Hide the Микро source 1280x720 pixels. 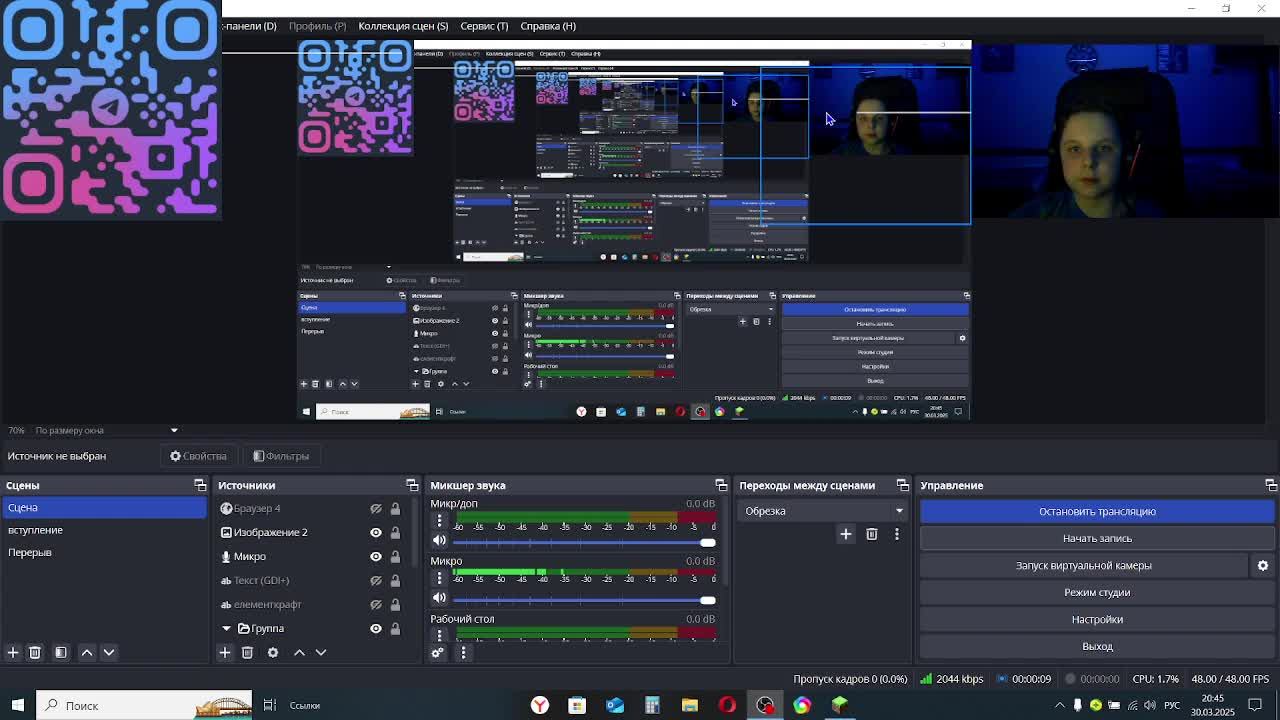tap(376, 556)
